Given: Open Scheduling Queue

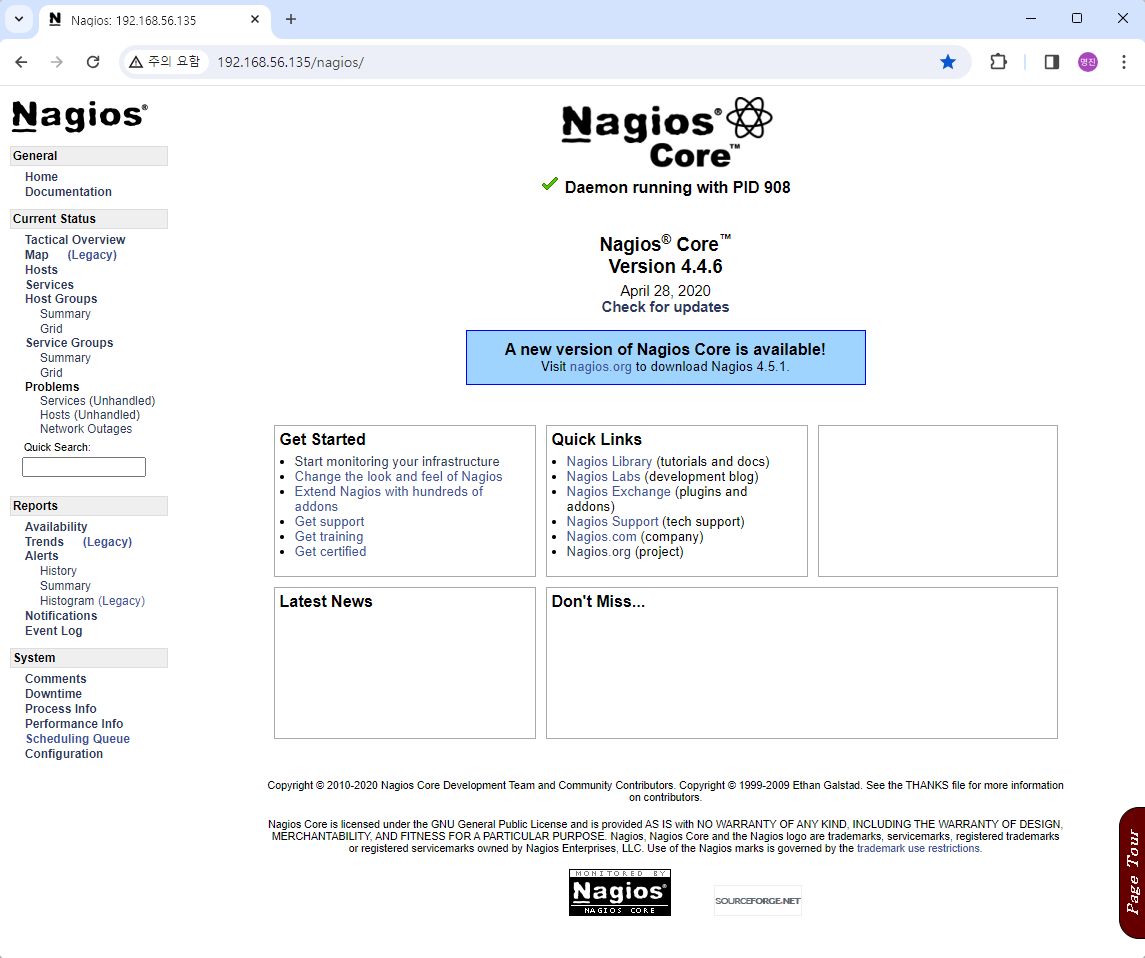Looking at the screenshot, I should 77,738.
